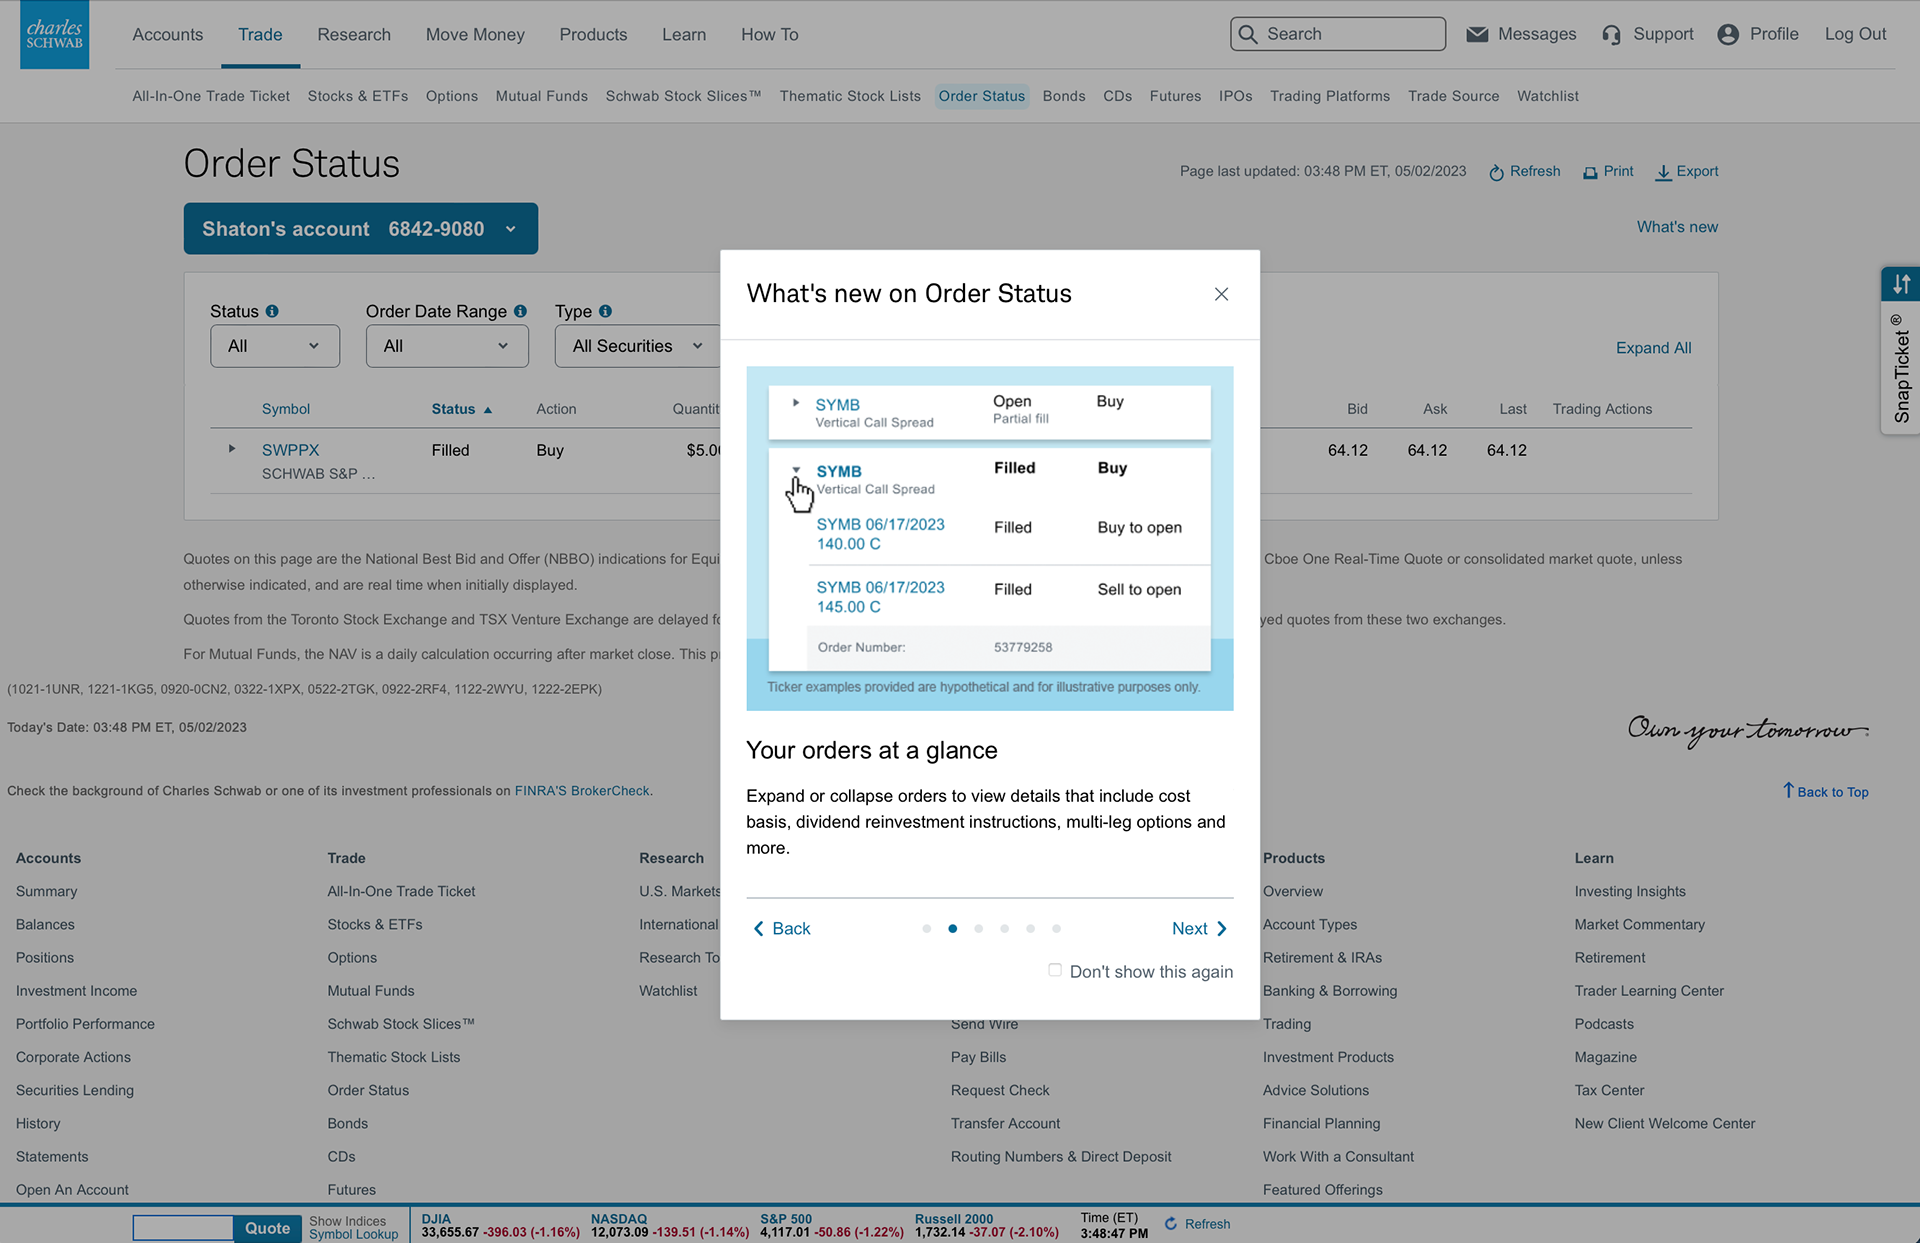Open the Products menu
Viewport: 1920px width, 1243px height.
pyautogui.click(x=593, y=34)
